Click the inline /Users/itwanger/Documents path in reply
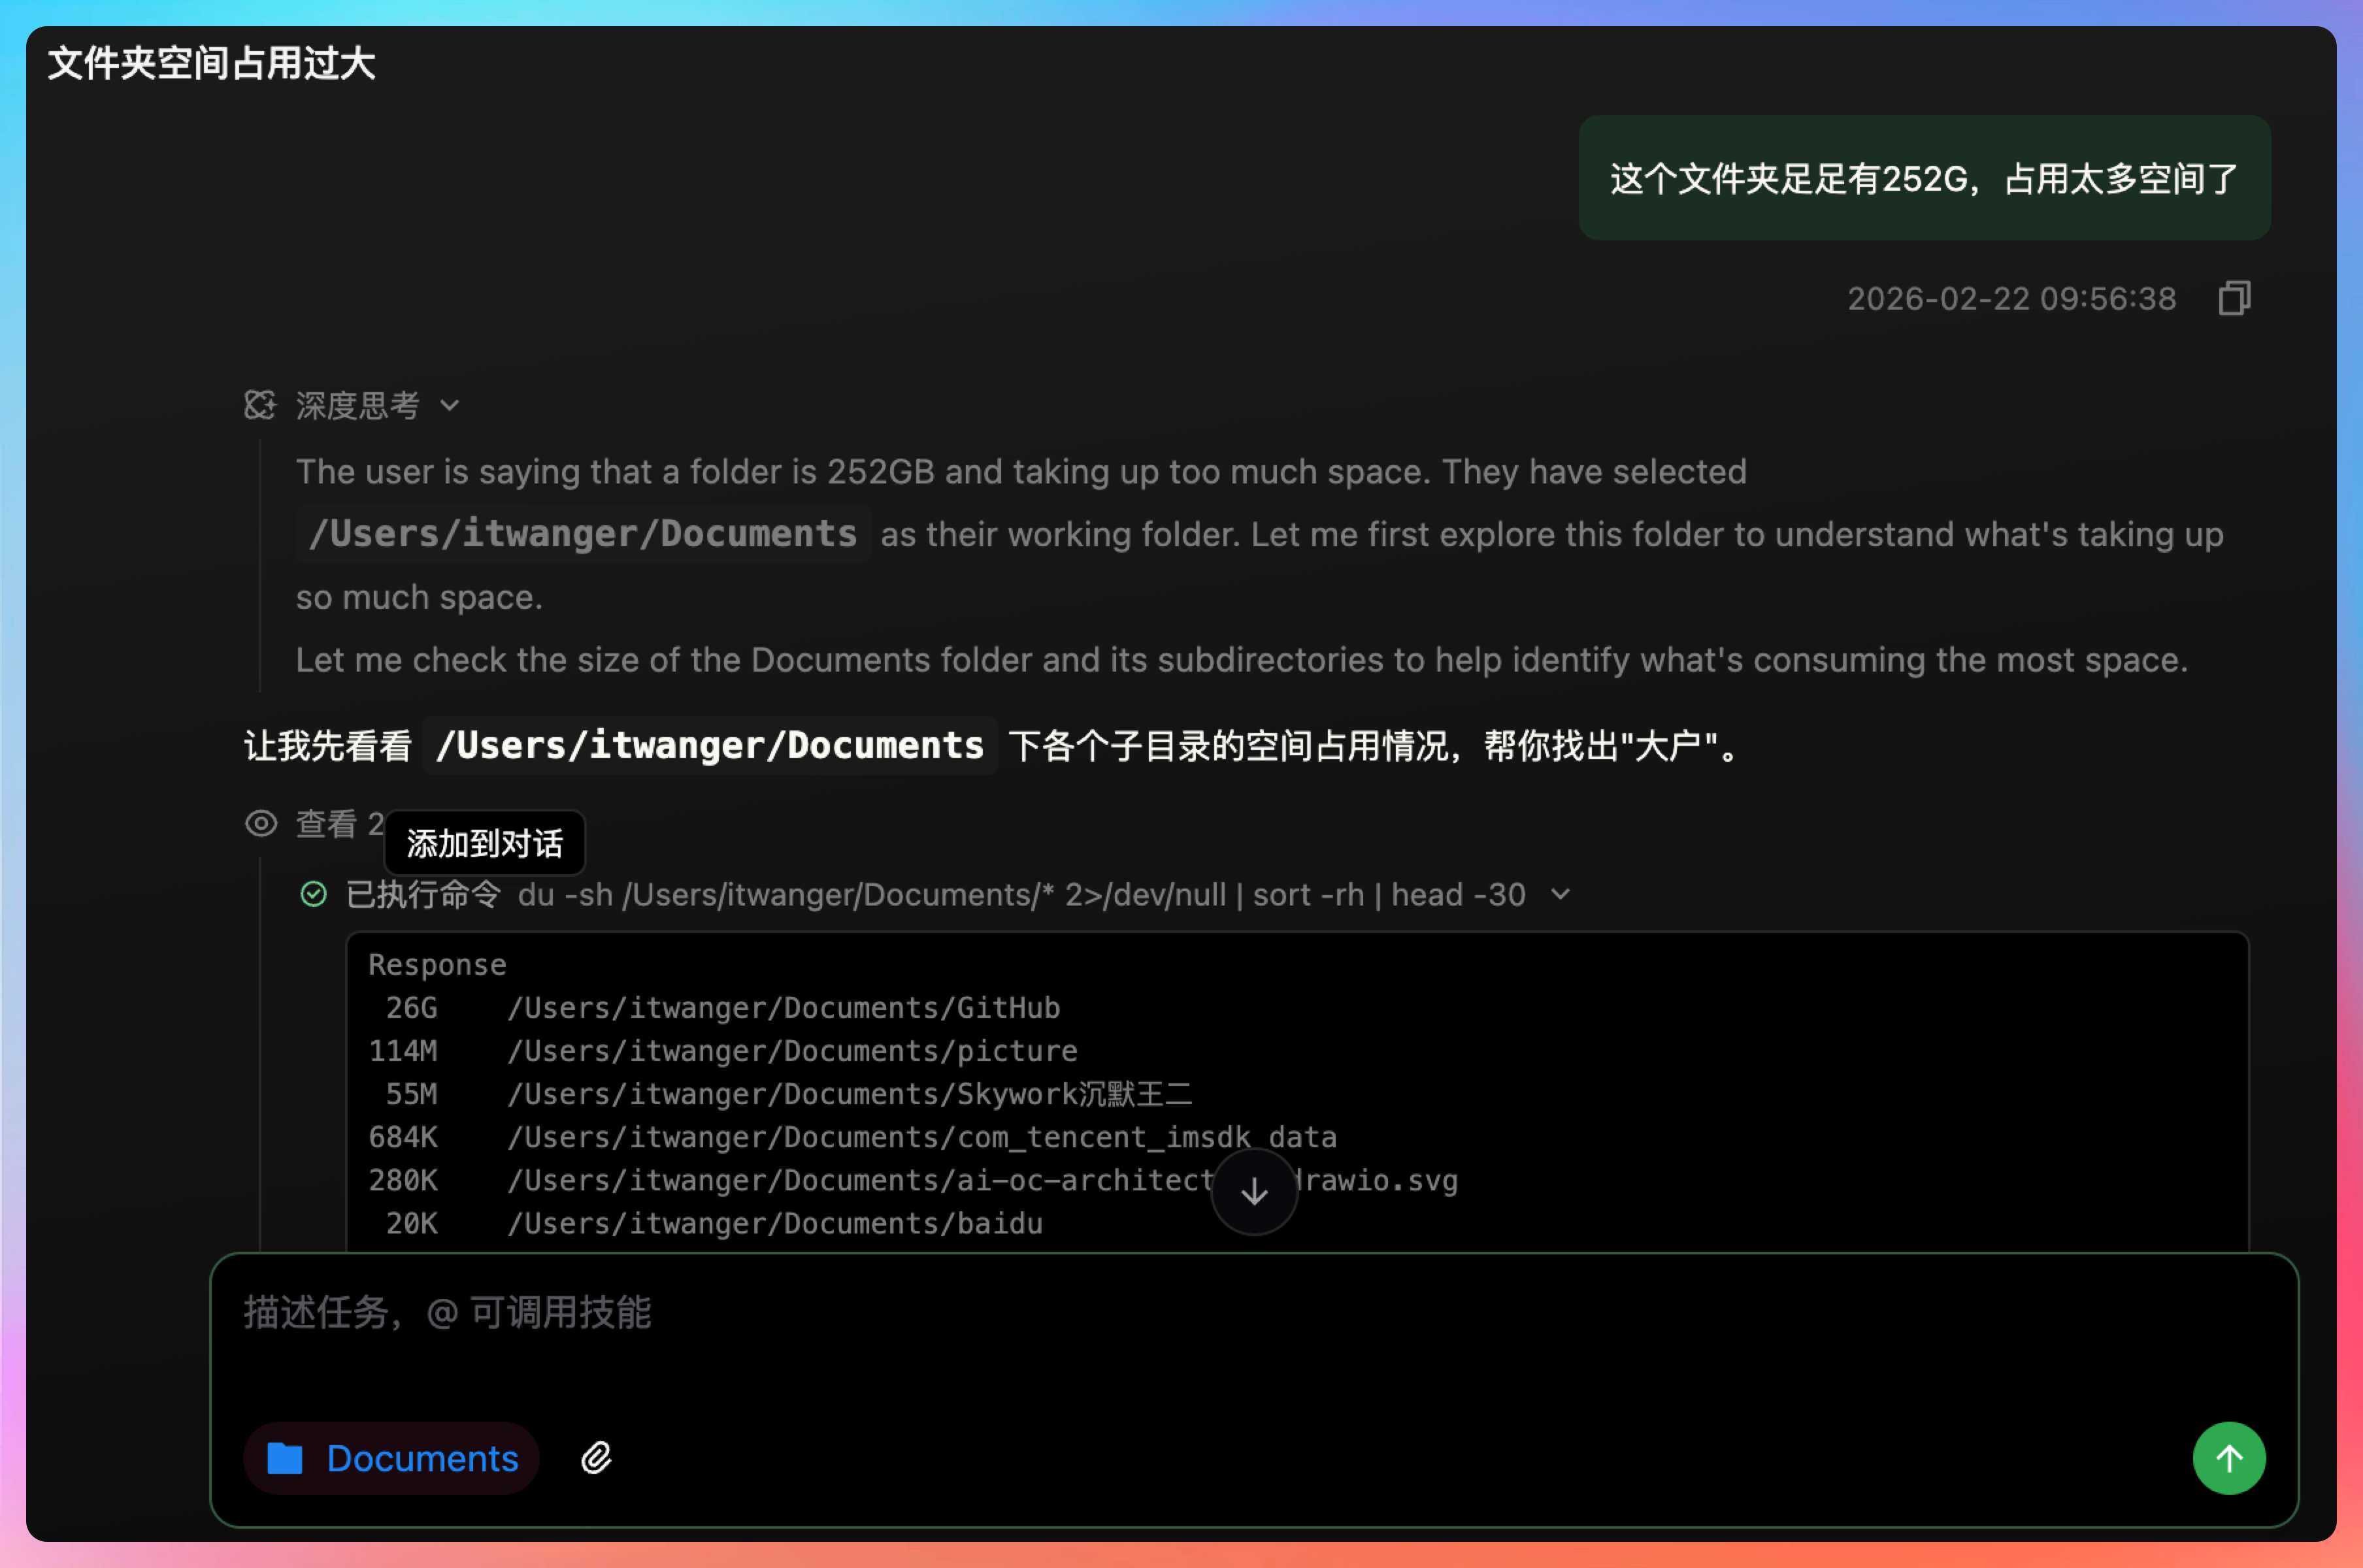Screen dimensions: 2363x1568 coord(710,746)
